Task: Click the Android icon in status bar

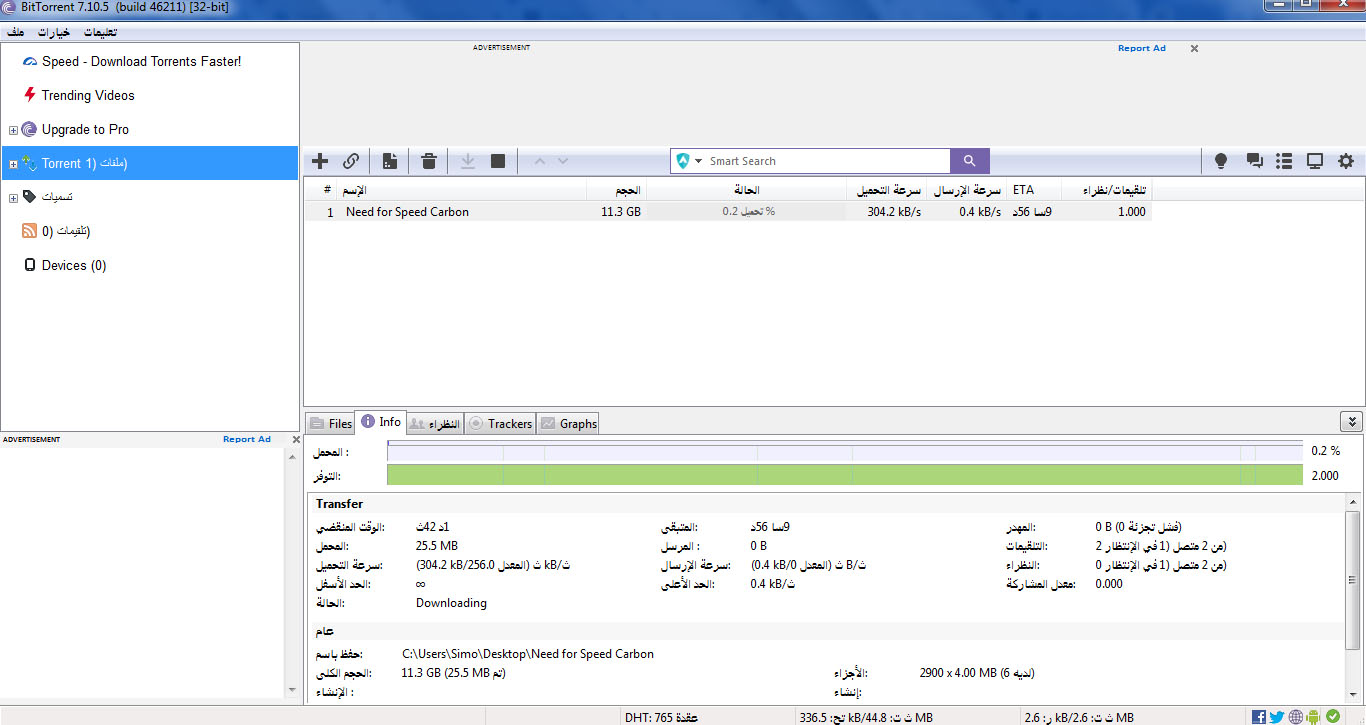Action: click(1313, 717)
